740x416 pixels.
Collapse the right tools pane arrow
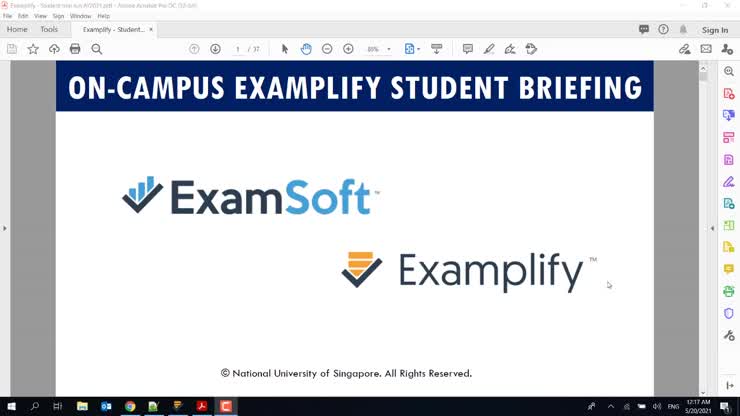pos(712,229)
